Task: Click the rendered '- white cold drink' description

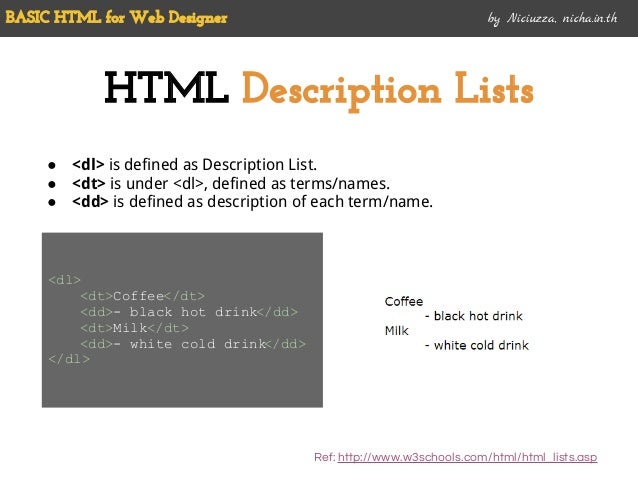Action: point(477,346)
